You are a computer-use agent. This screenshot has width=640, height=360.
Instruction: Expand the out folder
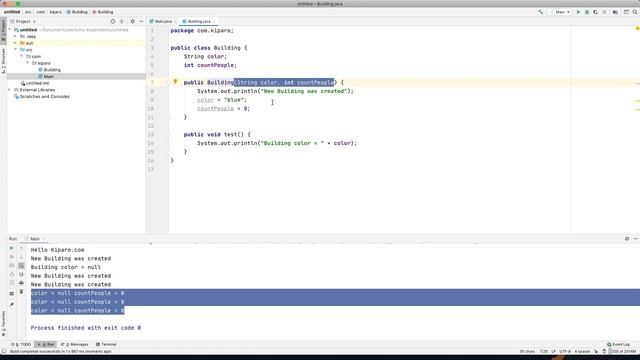point(16,43)
